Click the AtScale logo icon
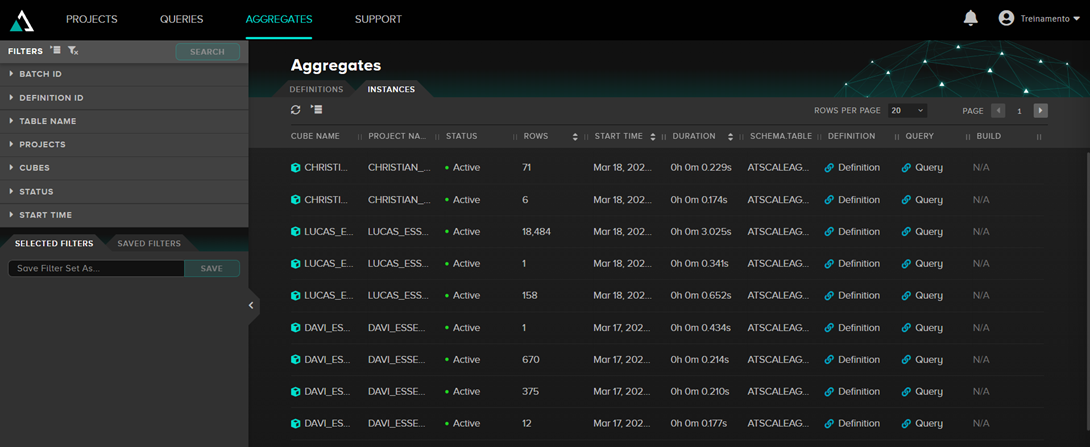This screenshot has width=1090, height=447. (x=21, y=19)
